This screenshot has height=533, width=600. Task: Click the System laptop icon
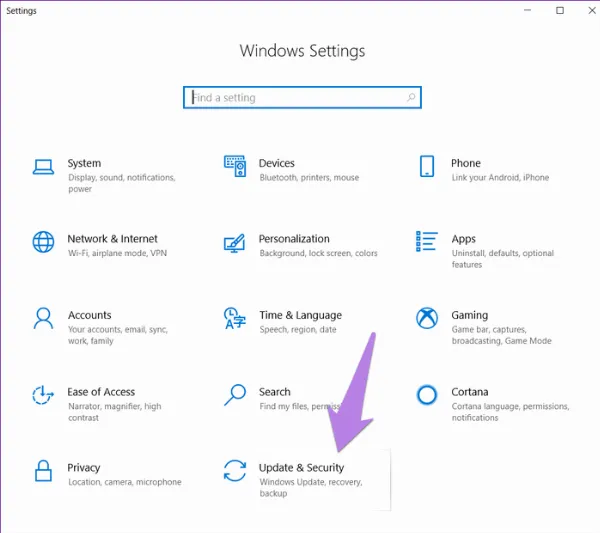(x=43, y=166)
